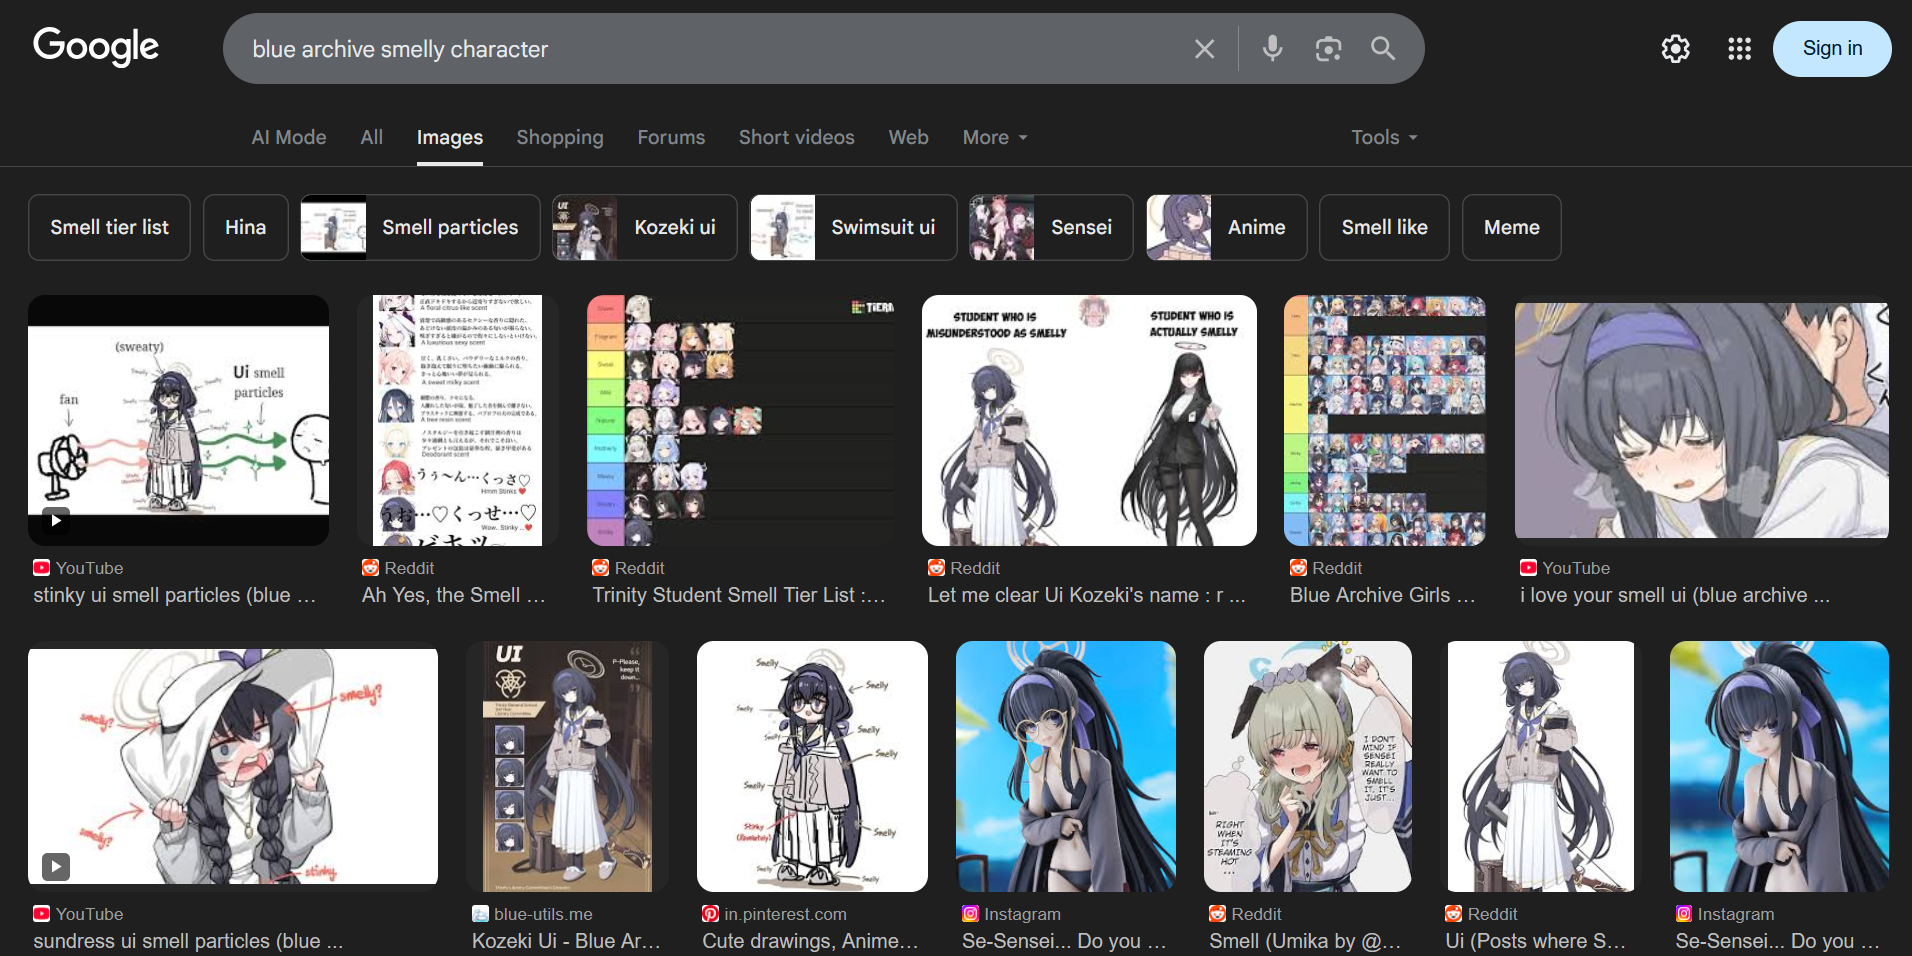Open the Shopping tab

tap(560, 137)
